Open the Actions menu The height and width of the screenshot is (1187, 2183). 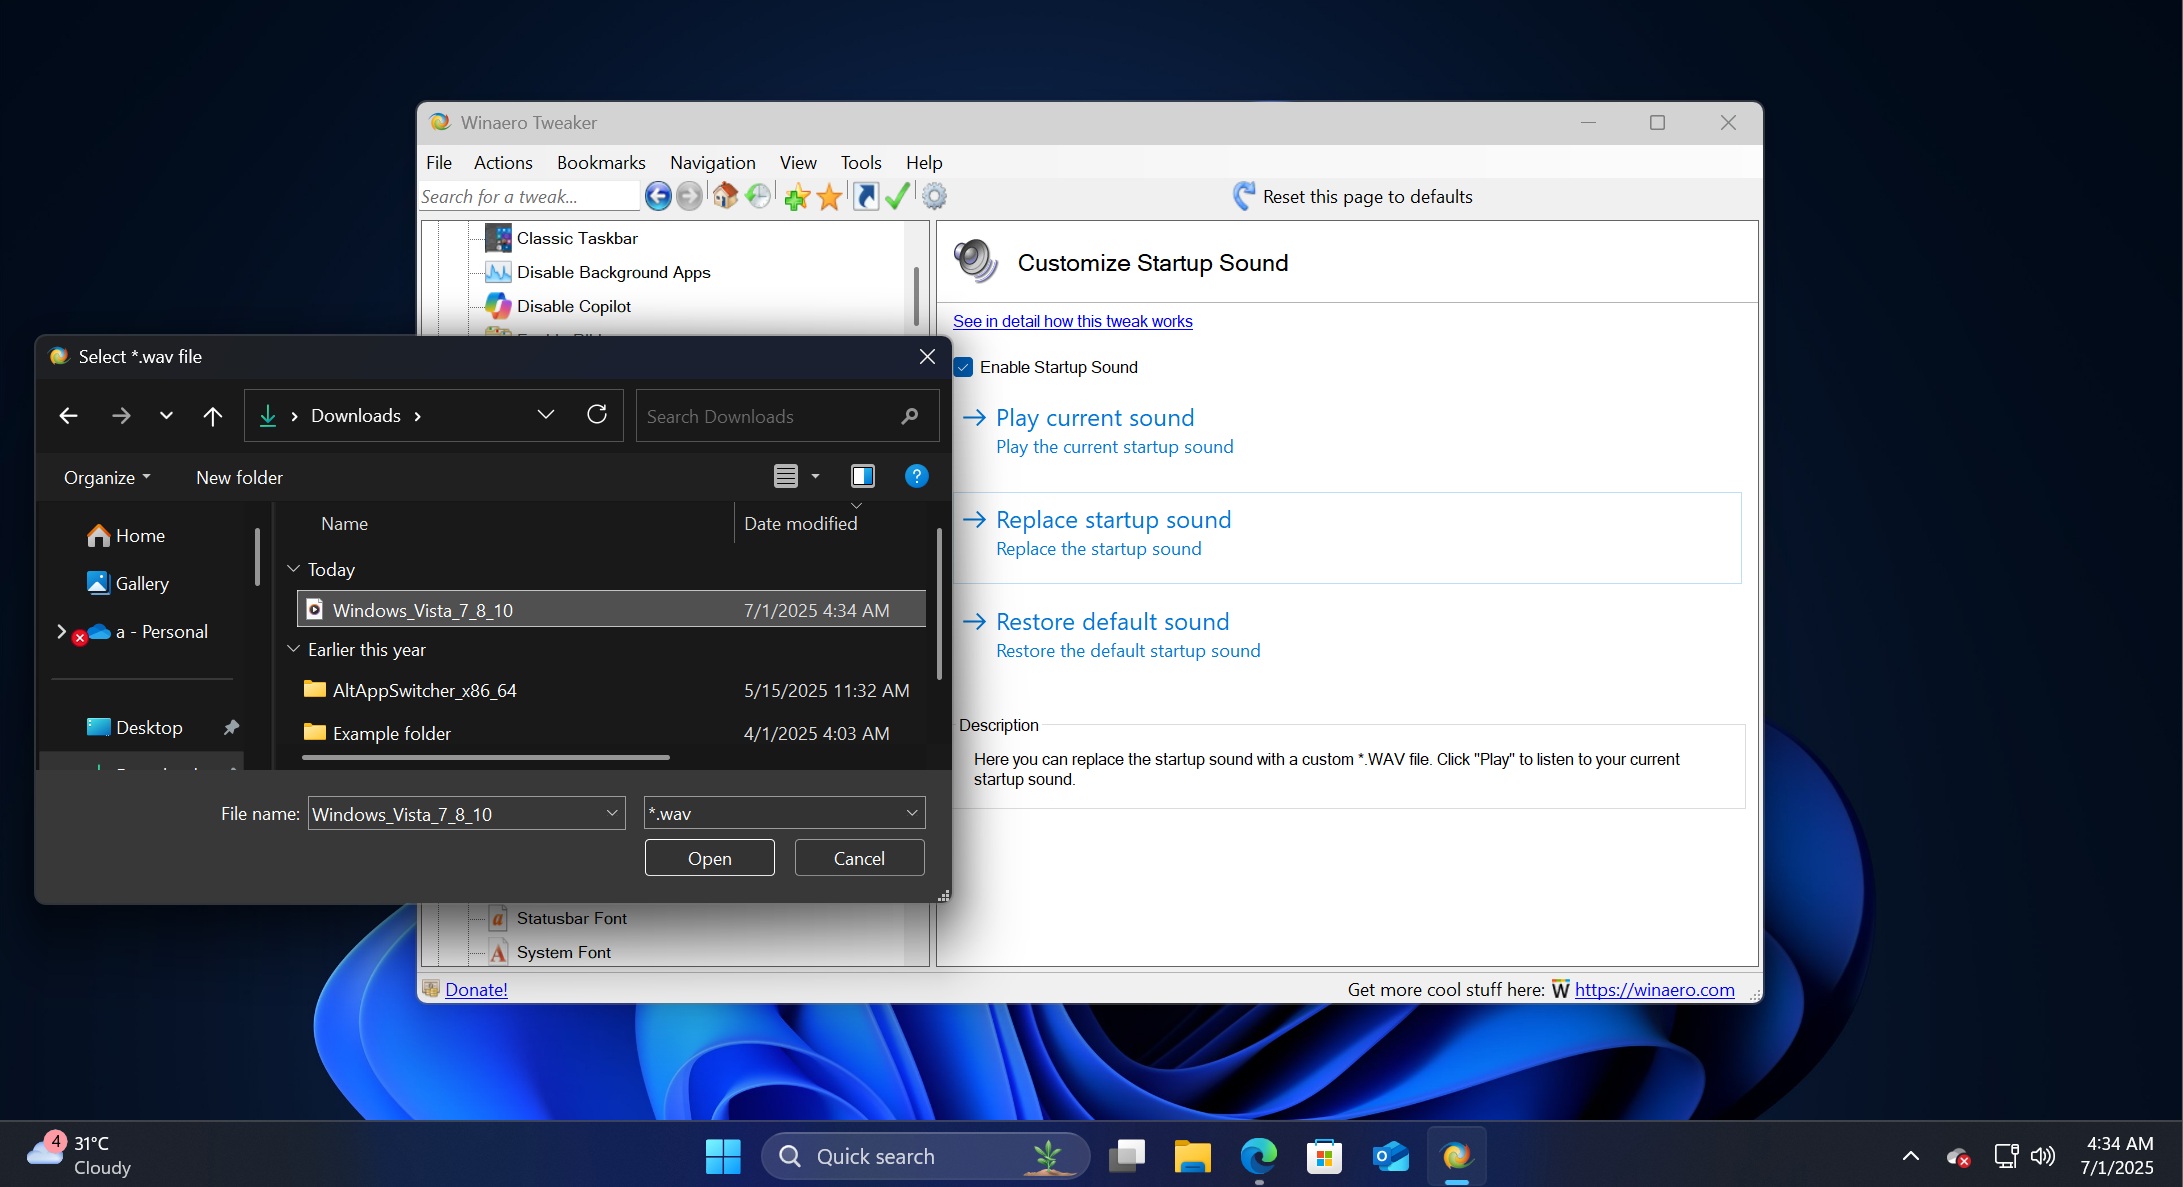(x=503, y=162)
